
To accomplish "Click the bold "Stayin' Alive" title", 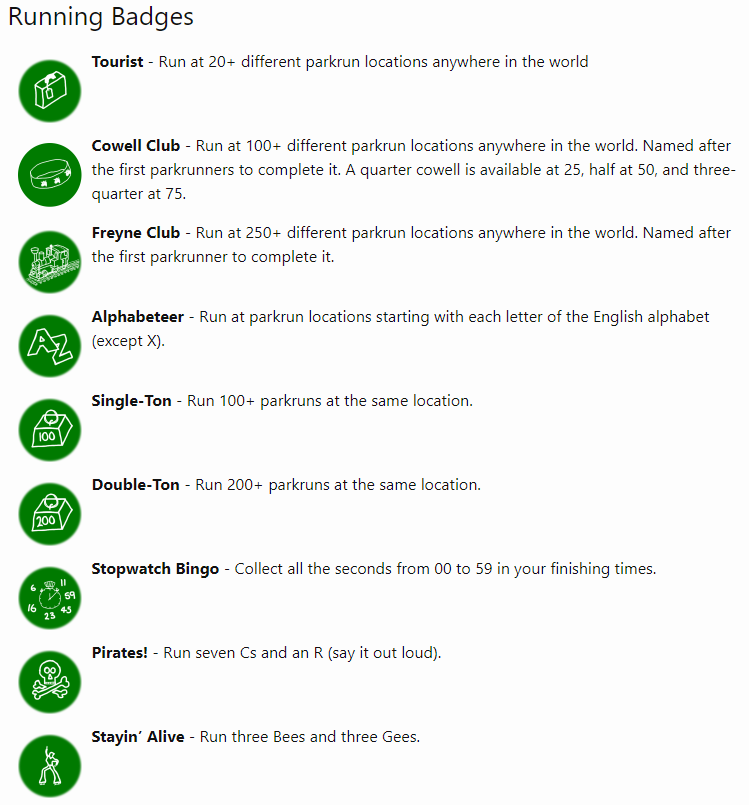I will [x=138, y=737].
